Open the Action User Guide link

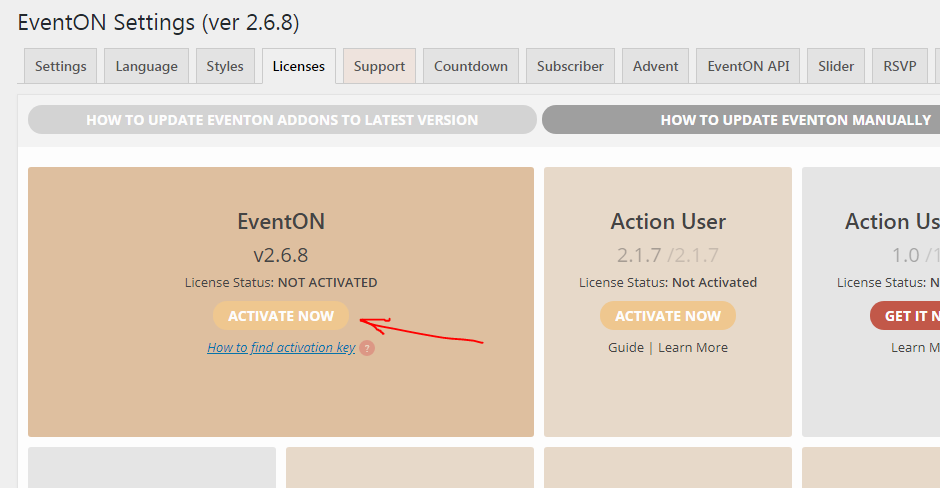[626, 348]
